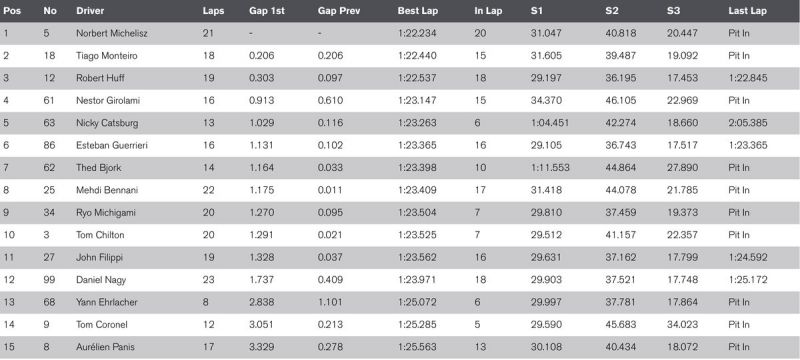Click Tom Coronel's car number 9
The width and height of the screenshot is (800, 360).
point(46,325)
